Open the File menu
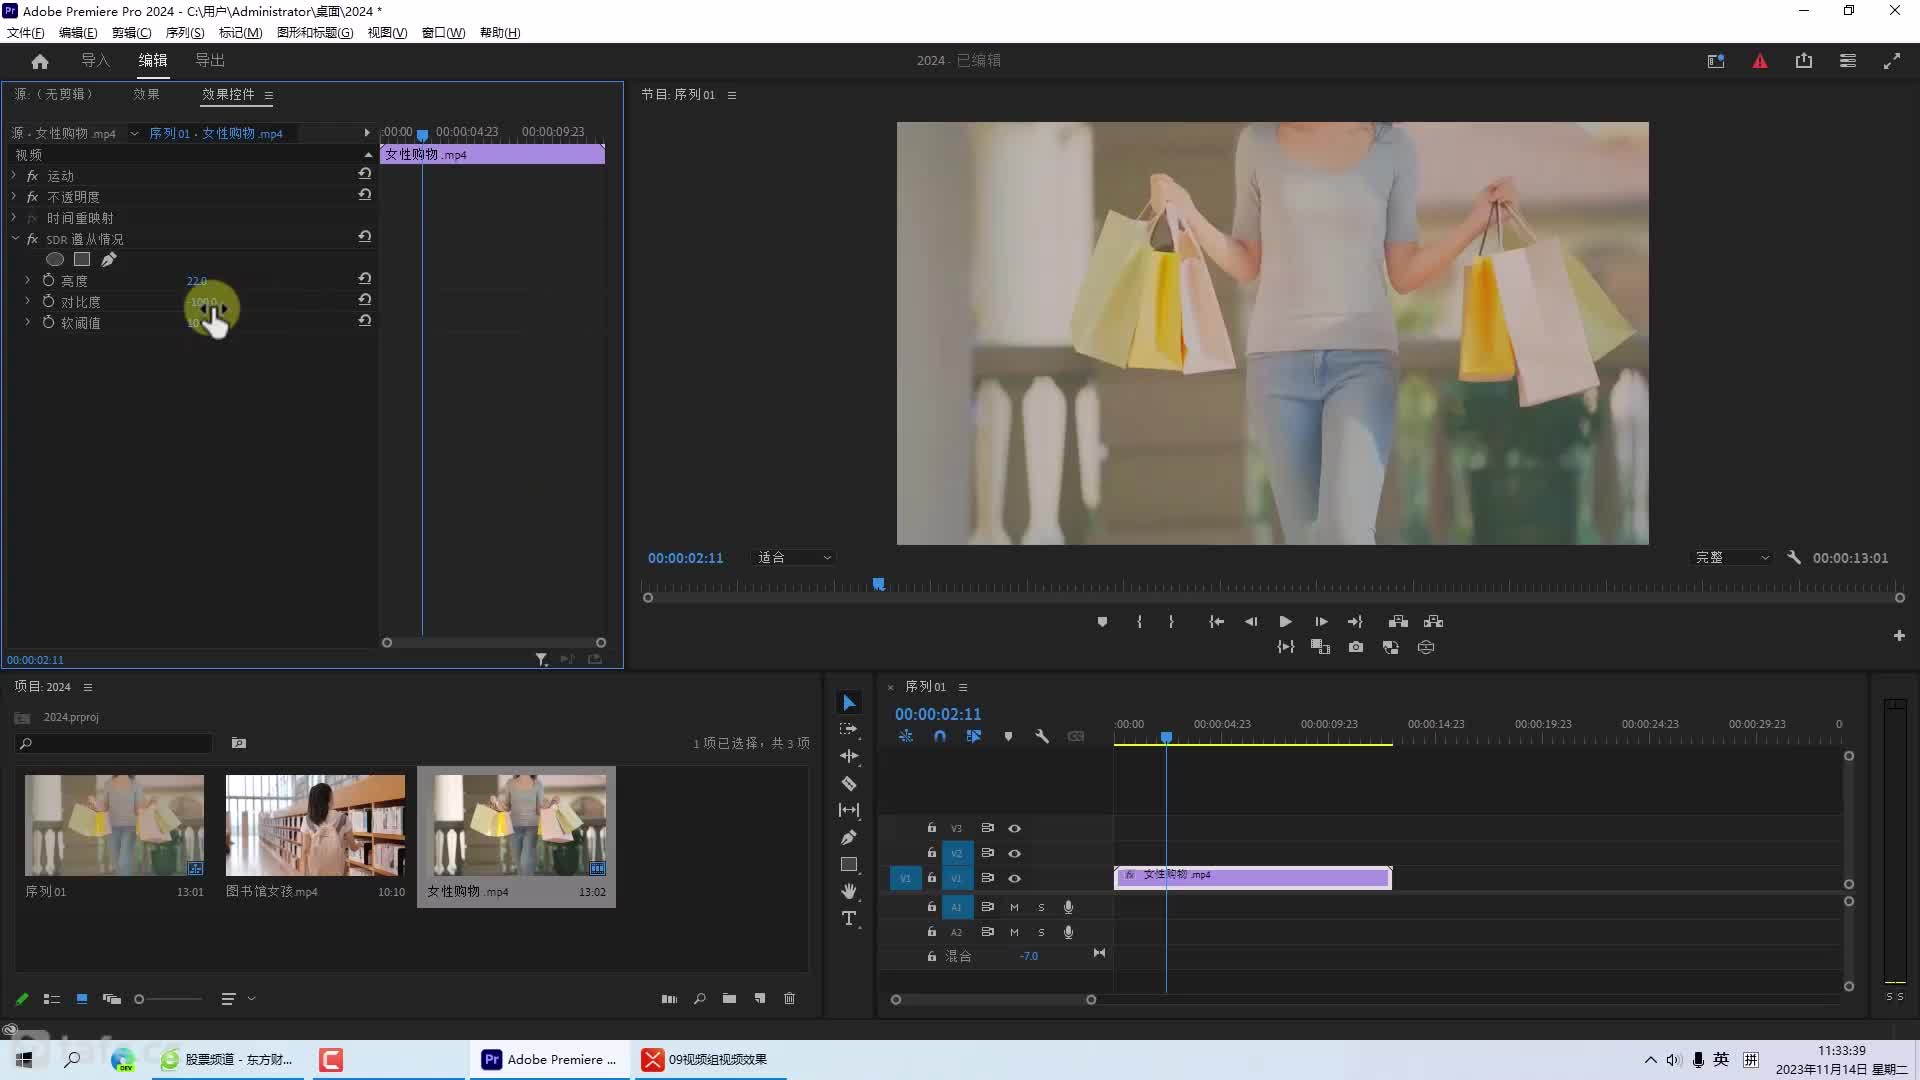The height and width of the screenshot is (1080, 1920). [25, 33]
